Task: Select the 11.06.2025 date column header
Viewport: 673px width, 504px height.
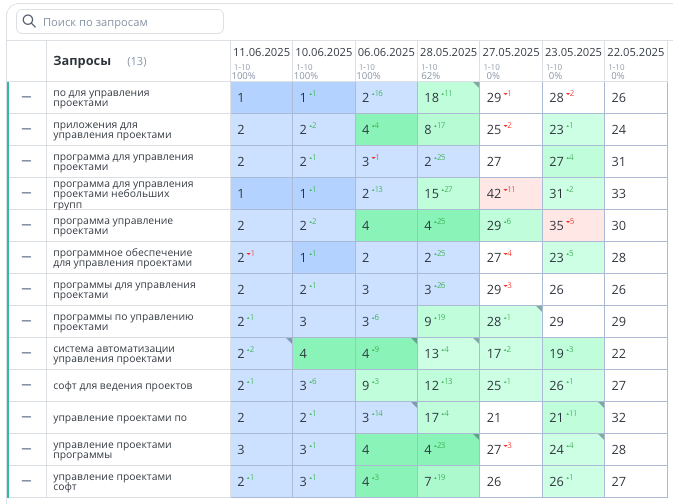Action: 261,52
